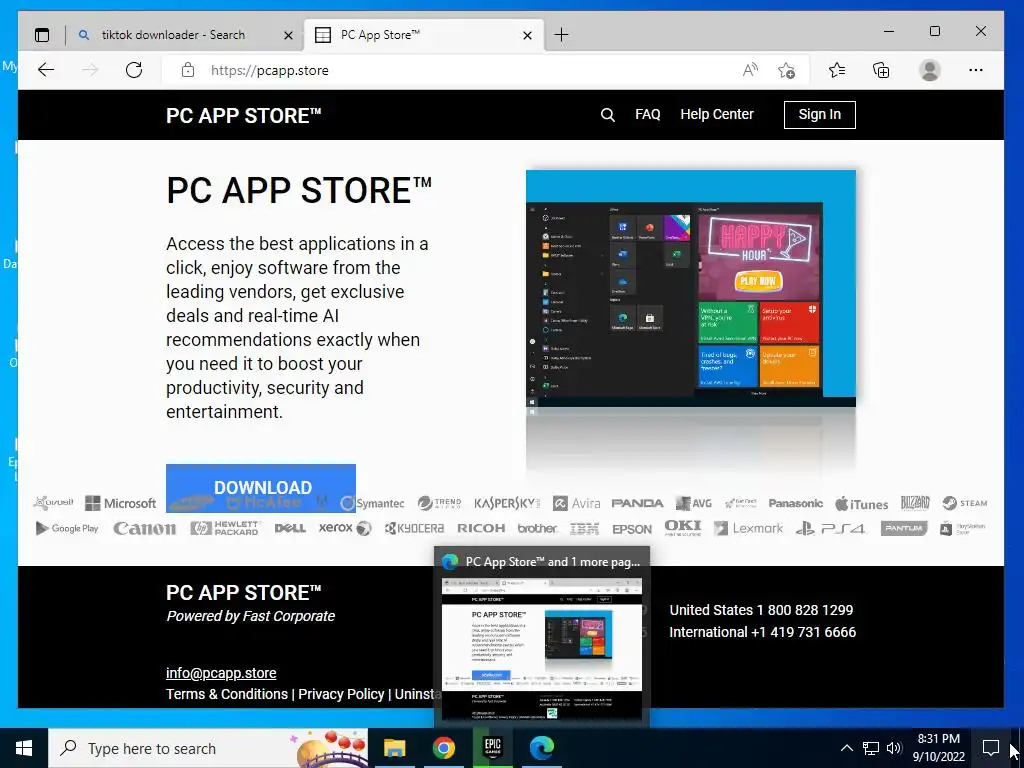This screenshot has width=1024, height=768.
Task: Click the Canon logo
Action: [144, 528]
